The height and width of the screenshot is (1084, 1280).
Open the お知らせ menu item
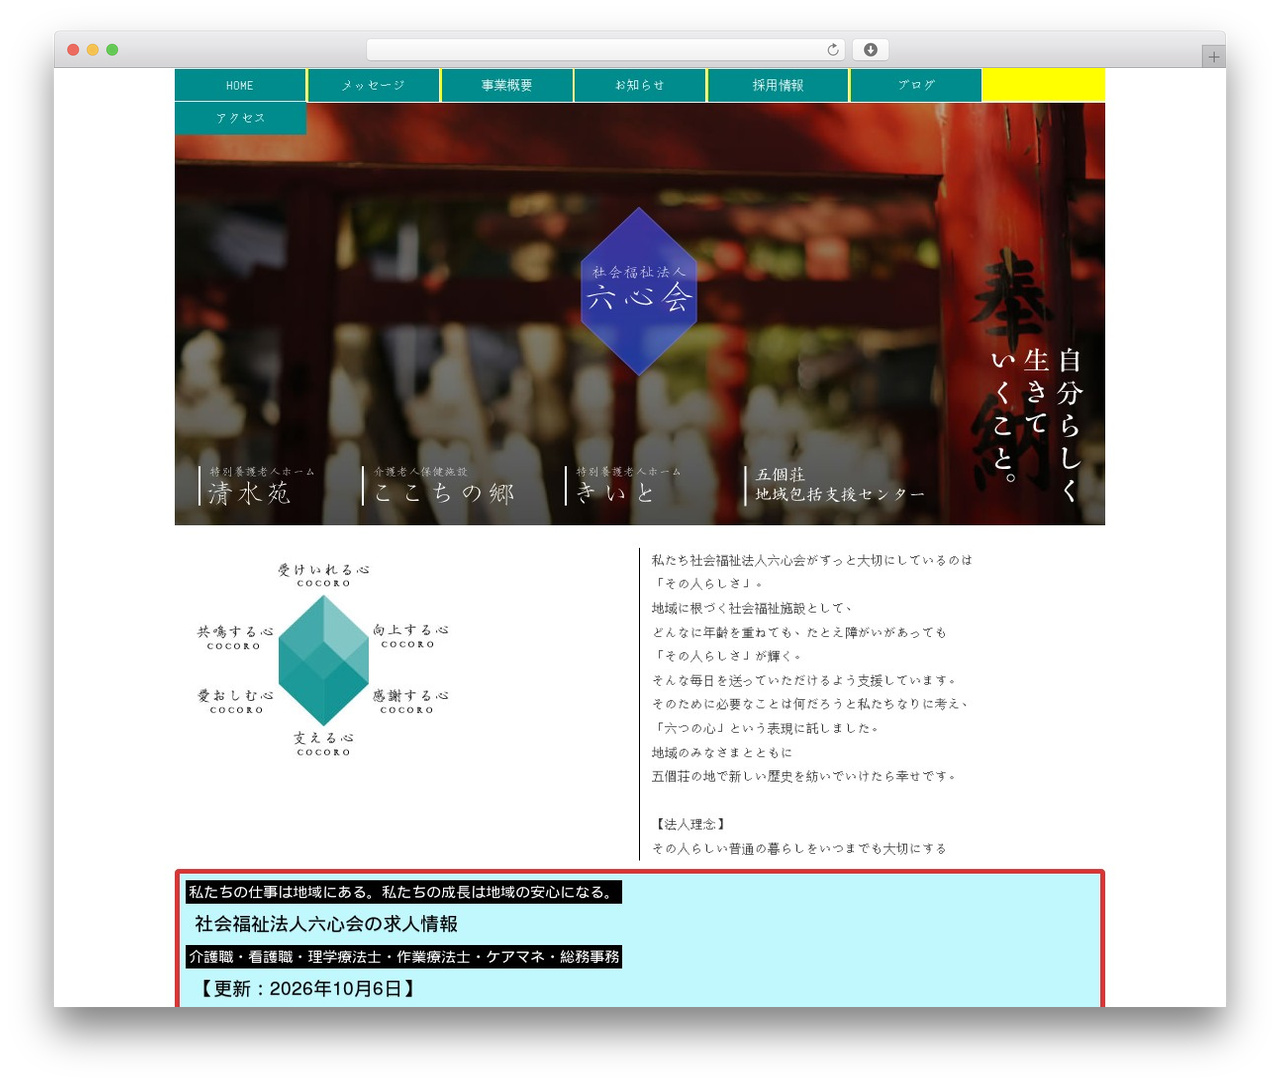tap(640, 85)
